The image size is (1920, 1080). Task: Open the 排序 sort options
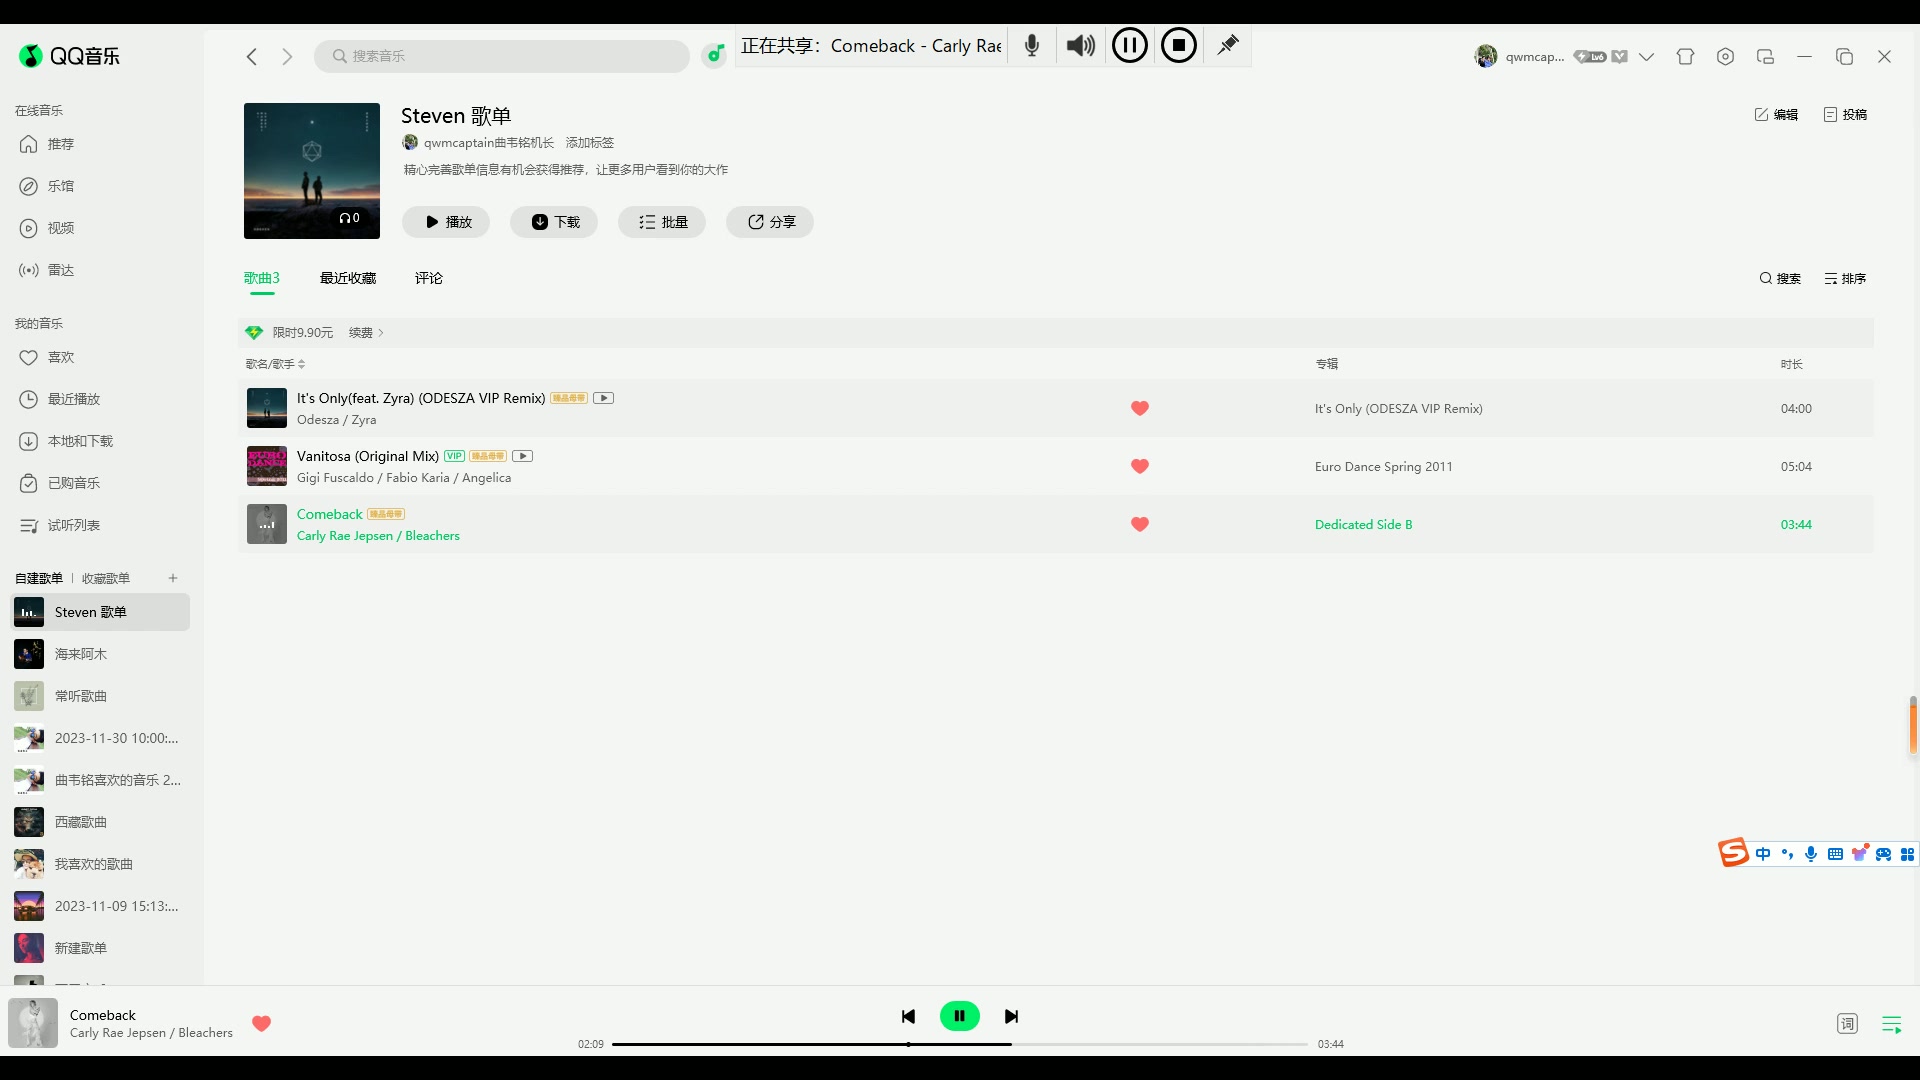(1845, 279)
